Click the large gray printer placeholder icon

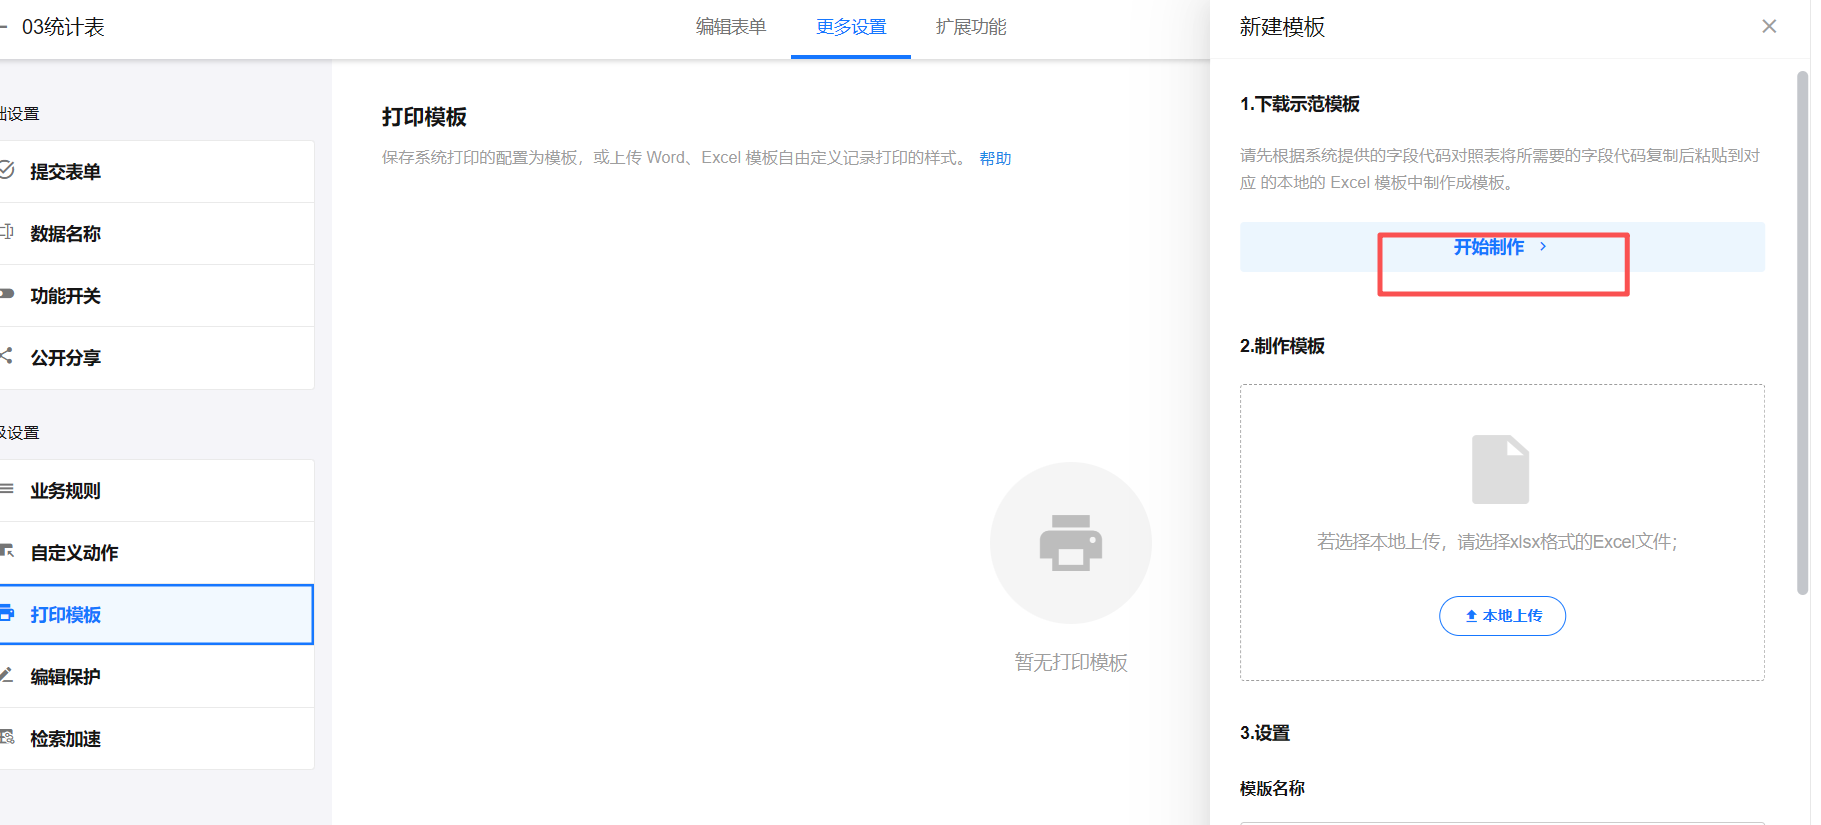pyautogui.click(x=1070, y=543)
